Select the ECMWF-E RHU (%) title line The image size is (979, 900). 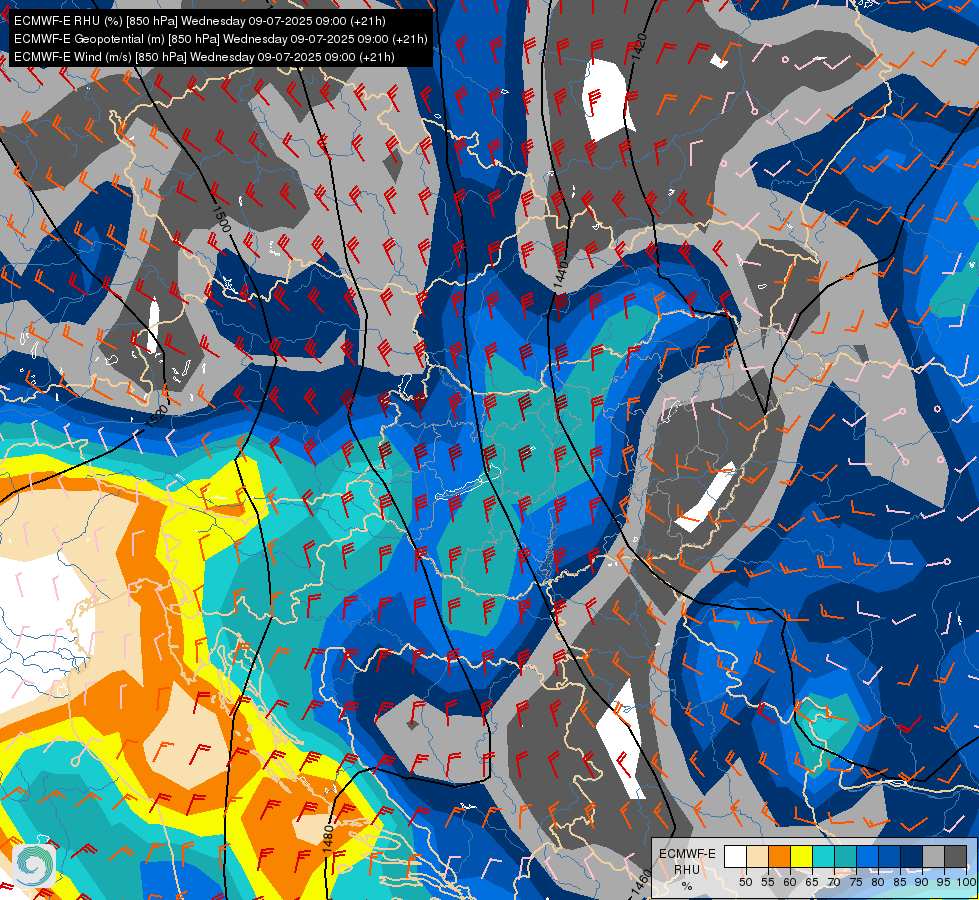pyautogui.click(x=200, y=21)
